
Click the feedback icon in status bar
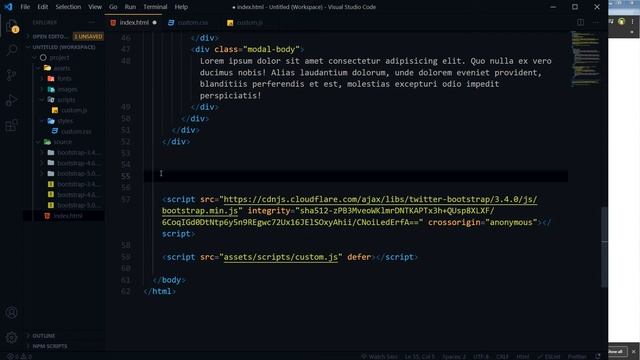point(598,356)
